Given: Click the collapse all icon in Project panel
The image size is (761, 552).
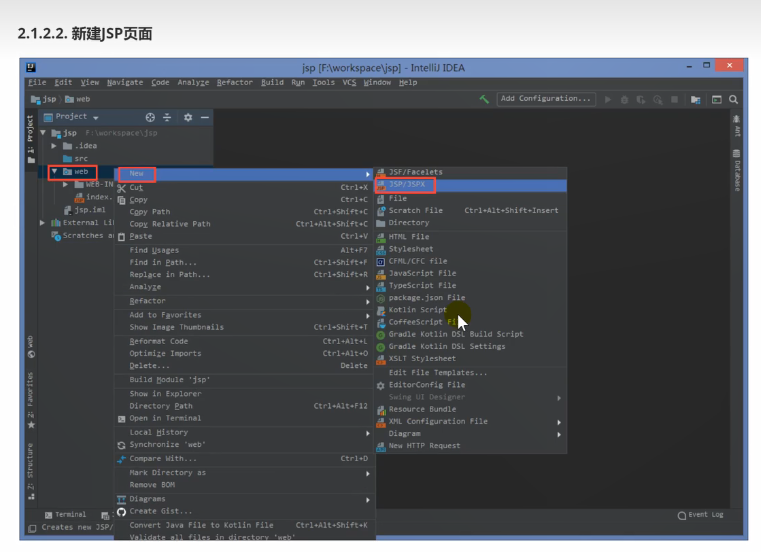Looking at the screenshot, I should coord(167,117).
